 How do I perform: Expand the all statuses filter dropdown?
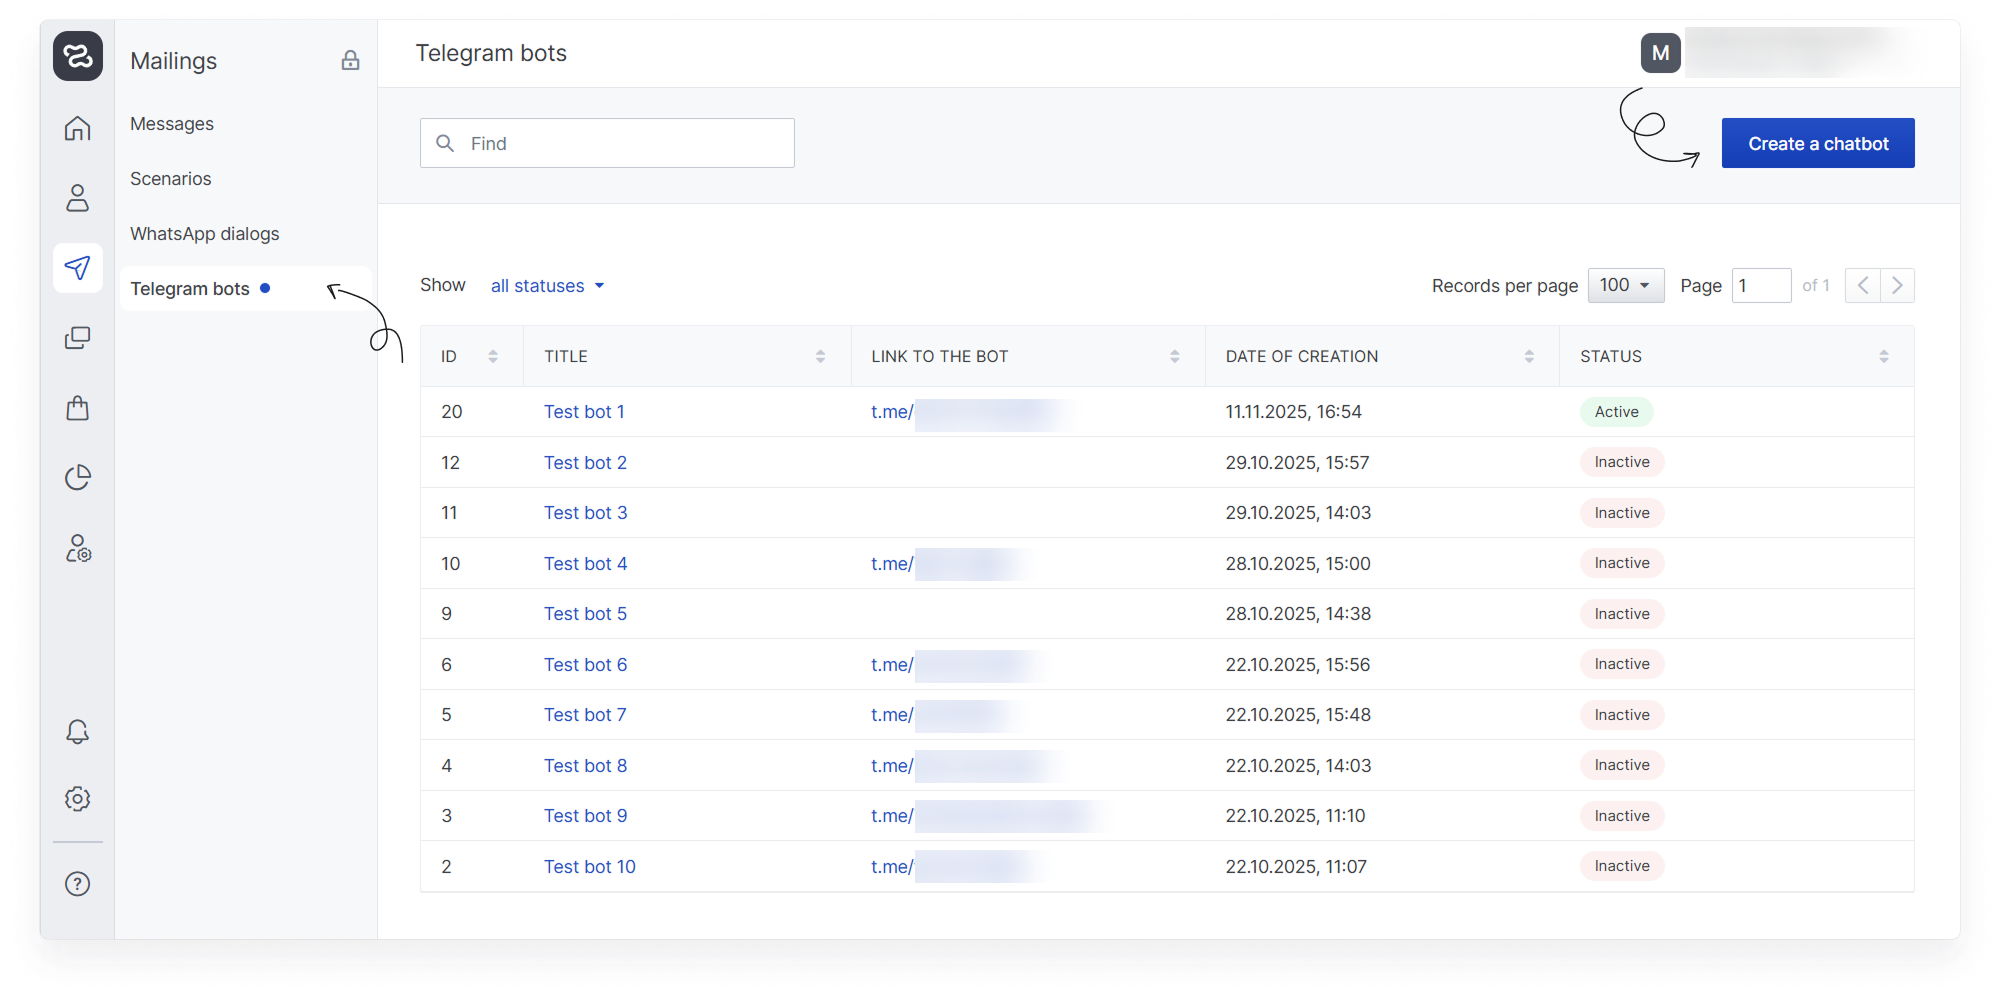(547, 286)
